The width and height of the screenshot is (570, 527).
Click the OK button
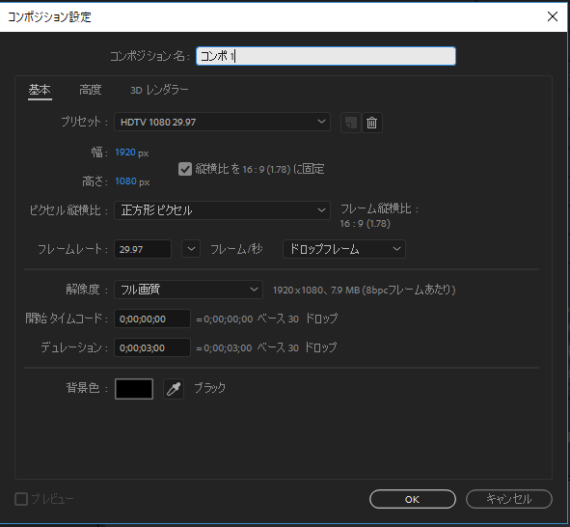pos(412,499)
